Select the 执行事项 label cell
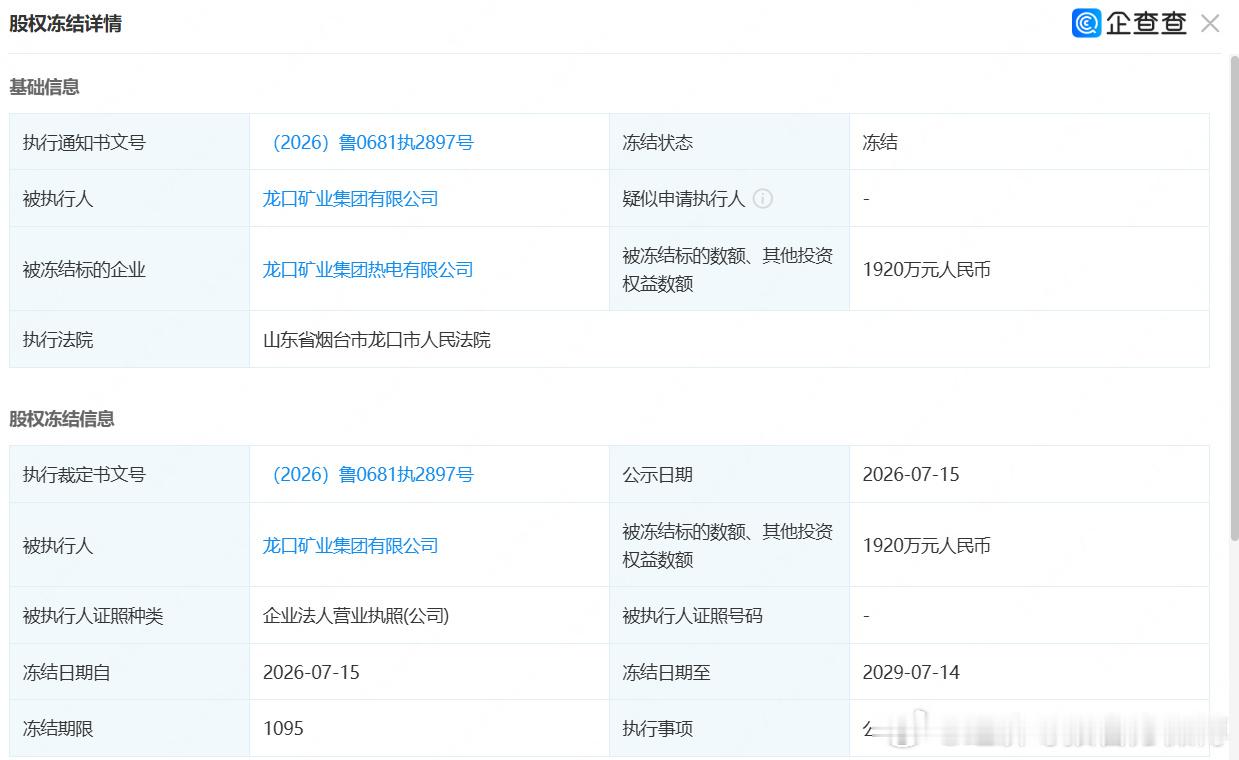The image size is (1239, 760). point(730,728)
